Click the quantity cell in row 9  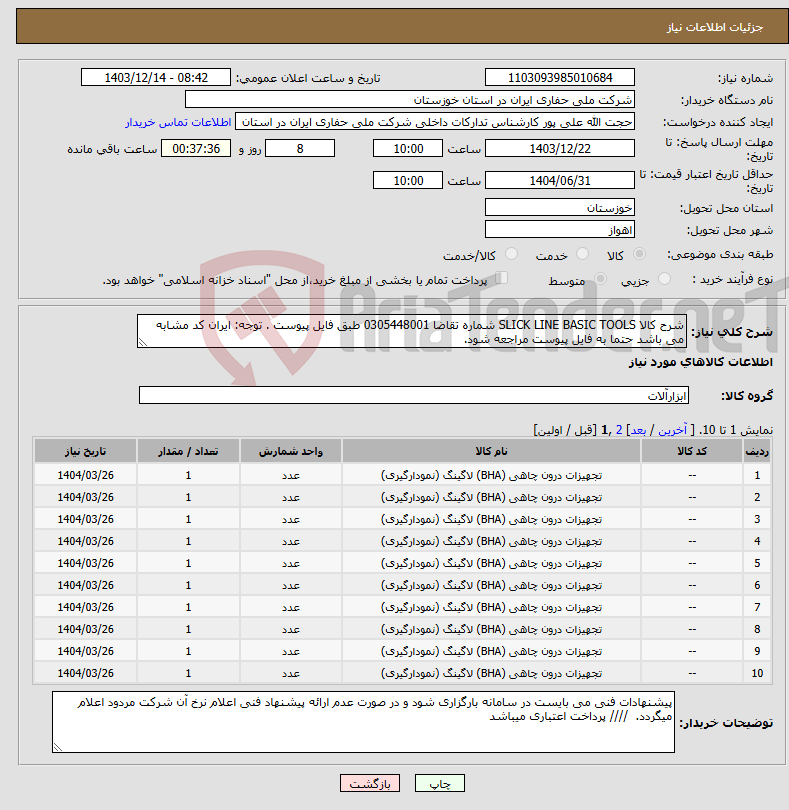coord(188,651)
